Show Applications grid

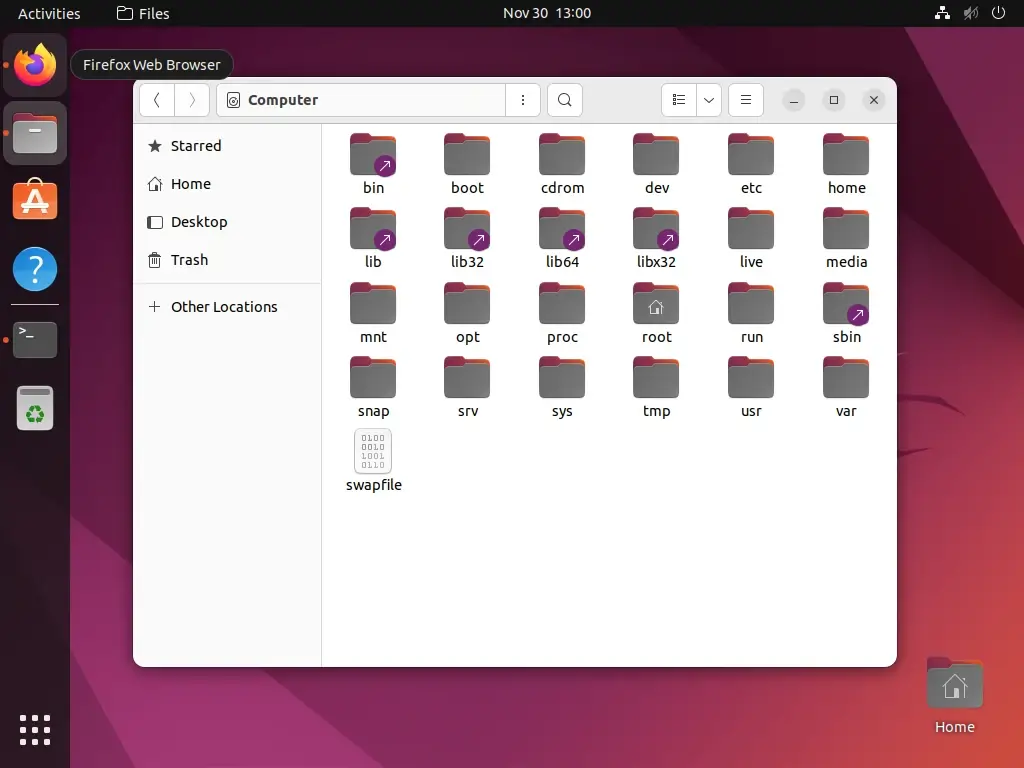click(35, 730)
